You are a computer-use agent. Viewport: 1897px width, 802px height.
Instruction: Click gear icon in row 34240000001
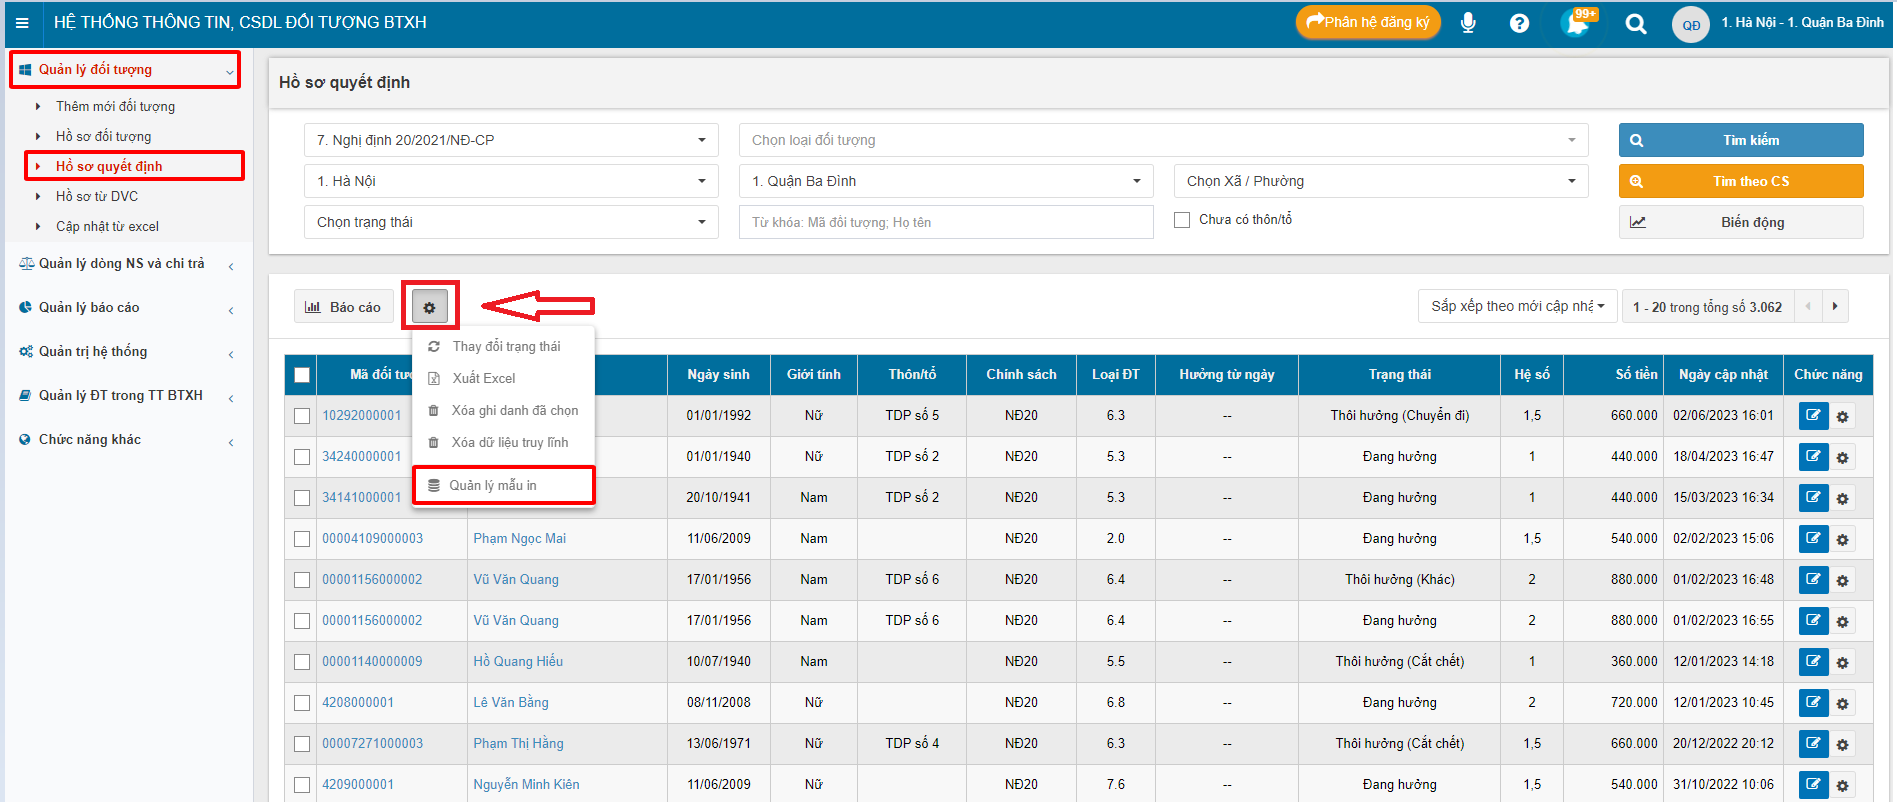tap(1842, 457)
